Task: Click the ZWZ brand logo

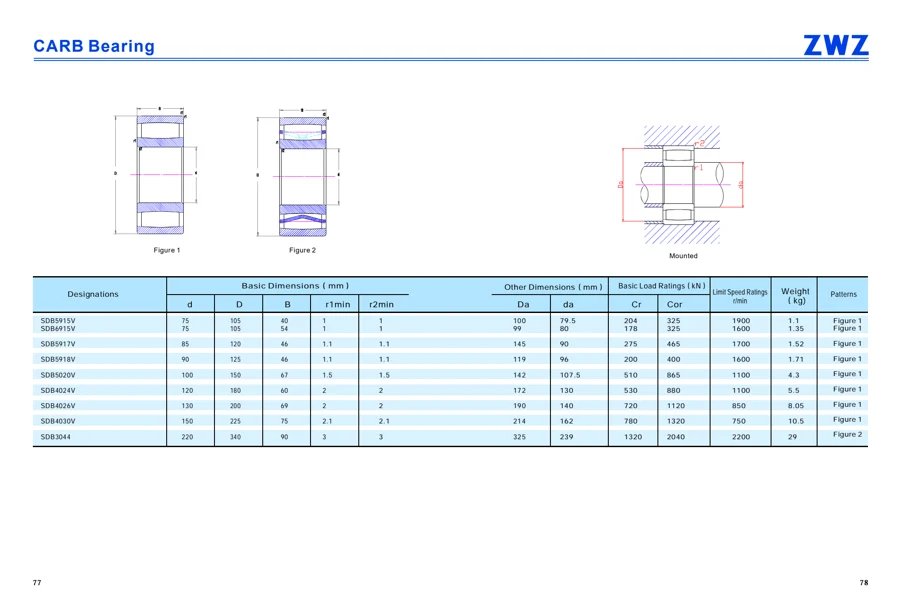Action: coord(836,45)
